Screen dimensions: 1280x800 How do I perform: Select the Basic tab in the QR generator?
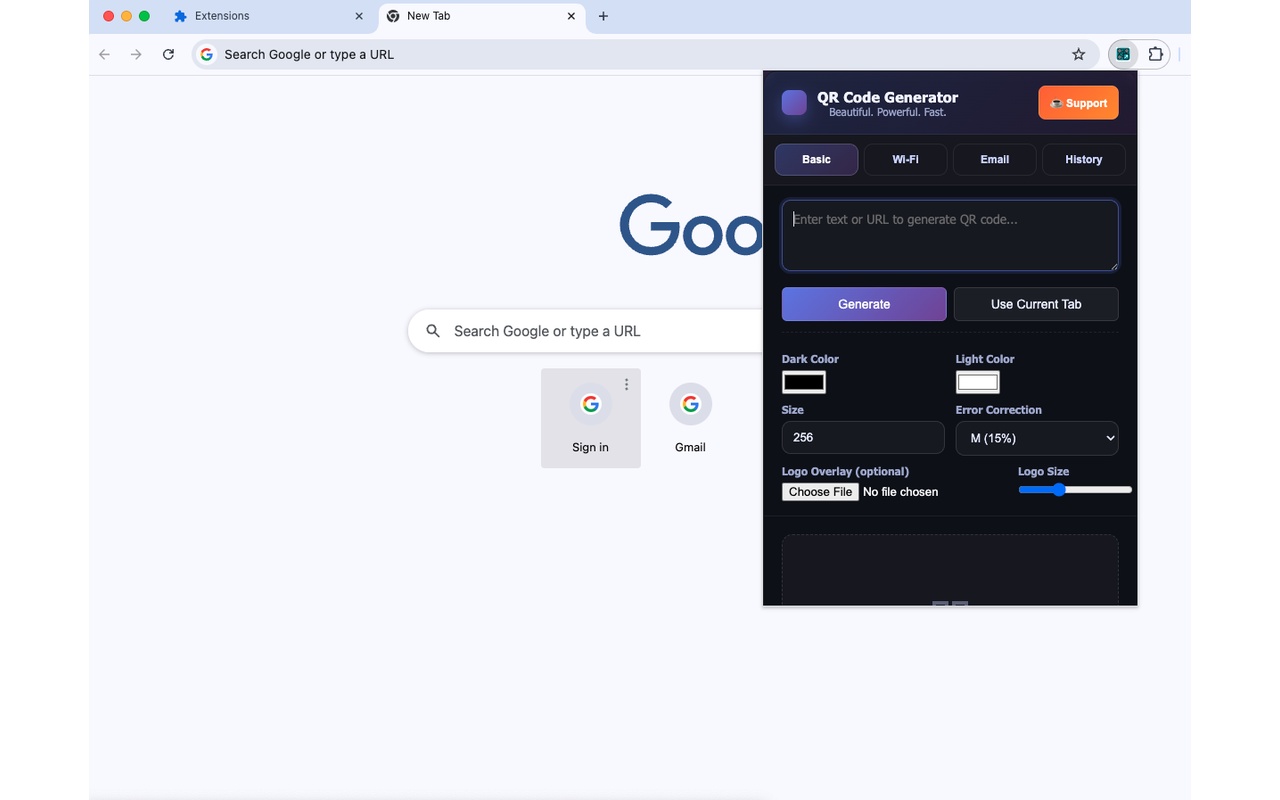[816, 159]
